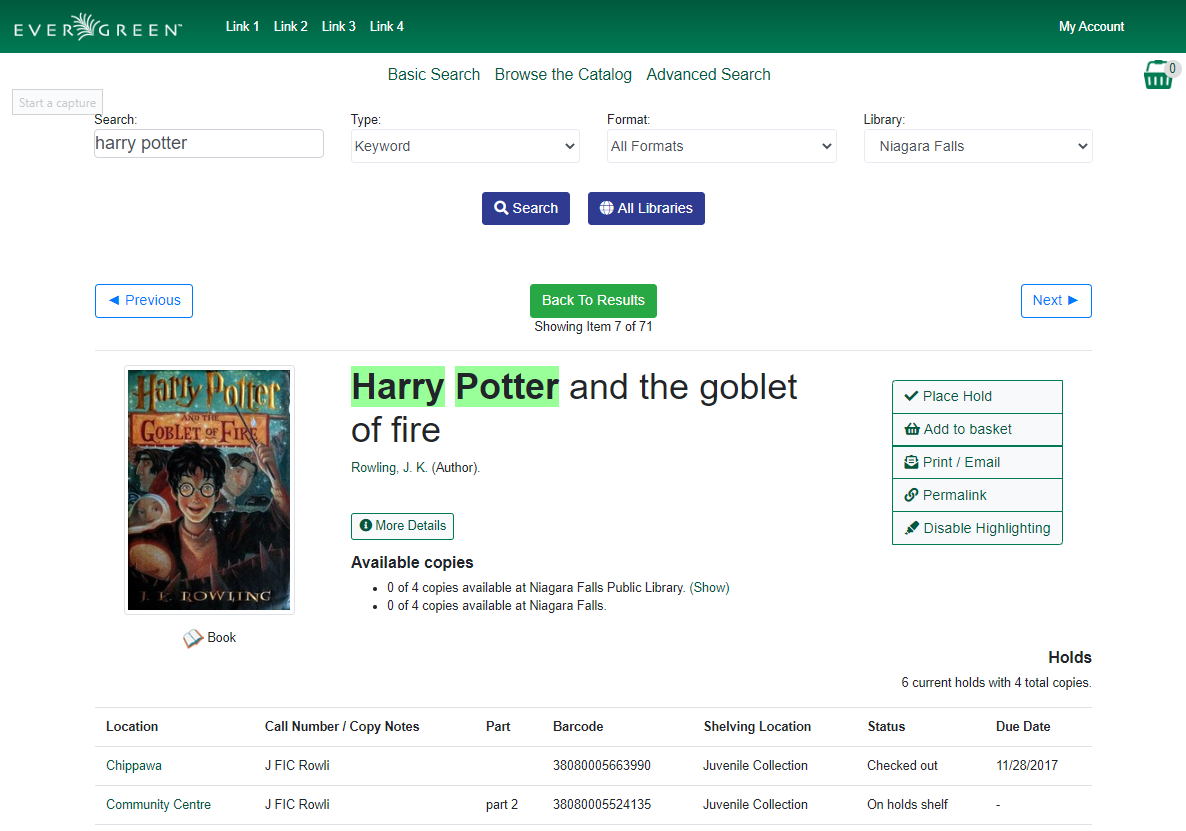Expand More Details
The width and height of the screenshot is (1186, 831).
(402, 526)
